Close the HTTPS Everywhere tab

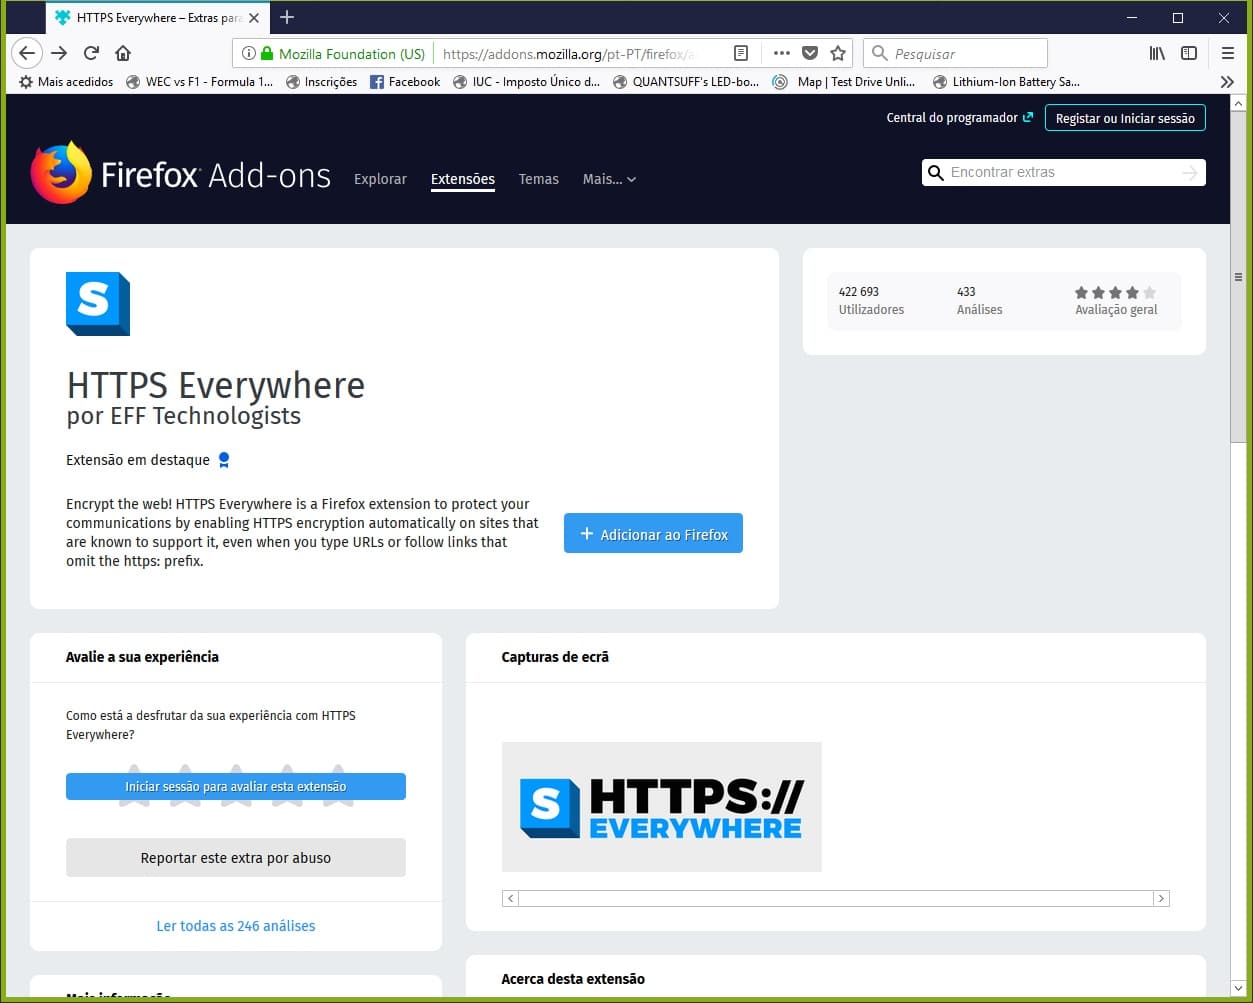point(254,17)
